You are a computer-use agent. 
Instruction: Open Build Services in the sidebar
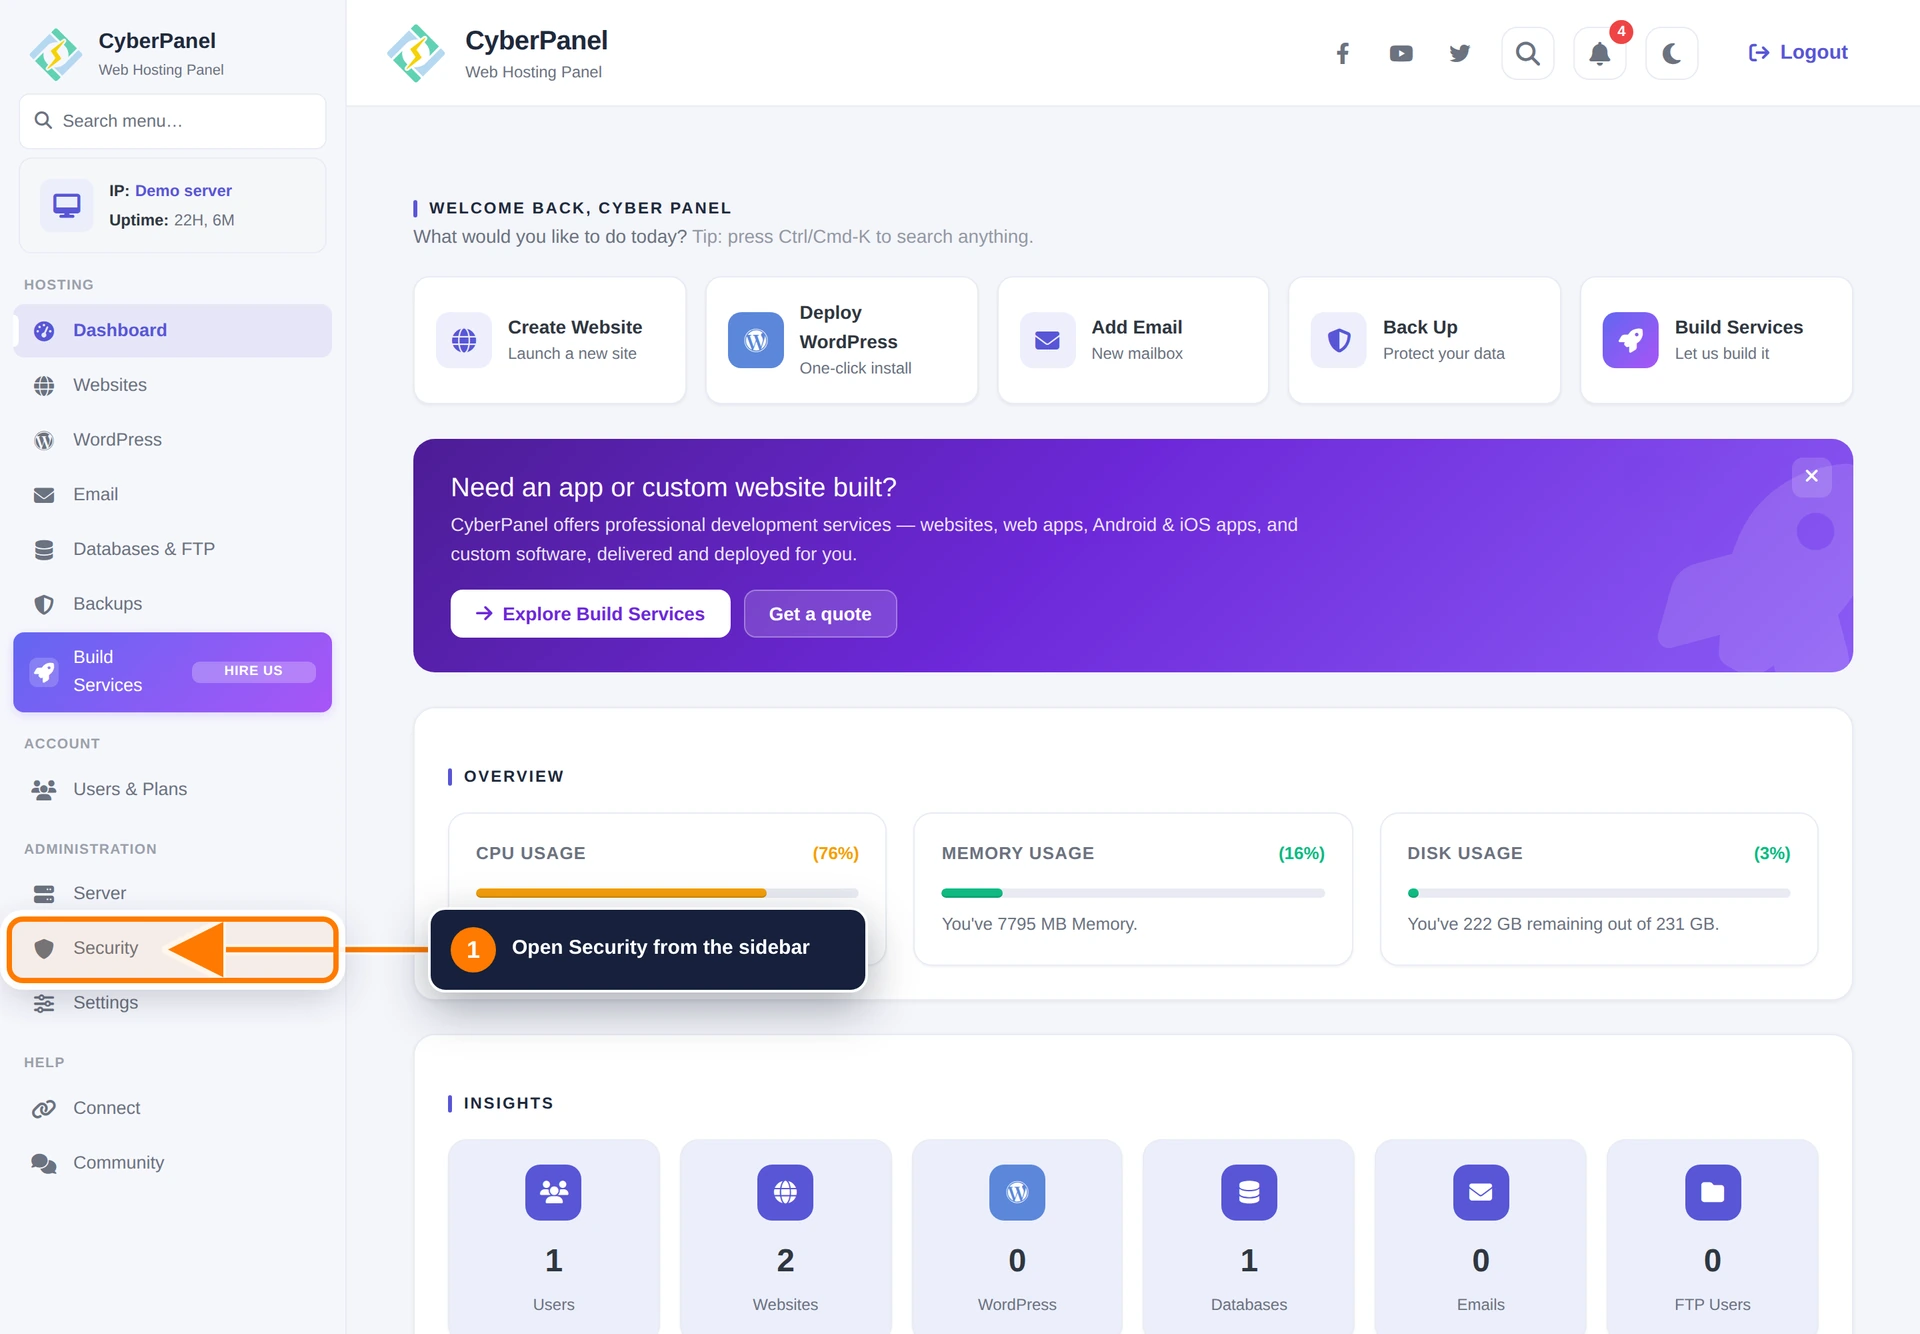pyautogui.click(x=172, y=672)
